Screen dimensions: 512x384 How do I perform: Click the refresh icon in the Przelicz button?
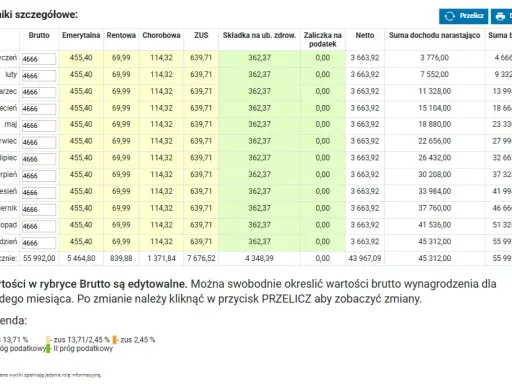449,16
